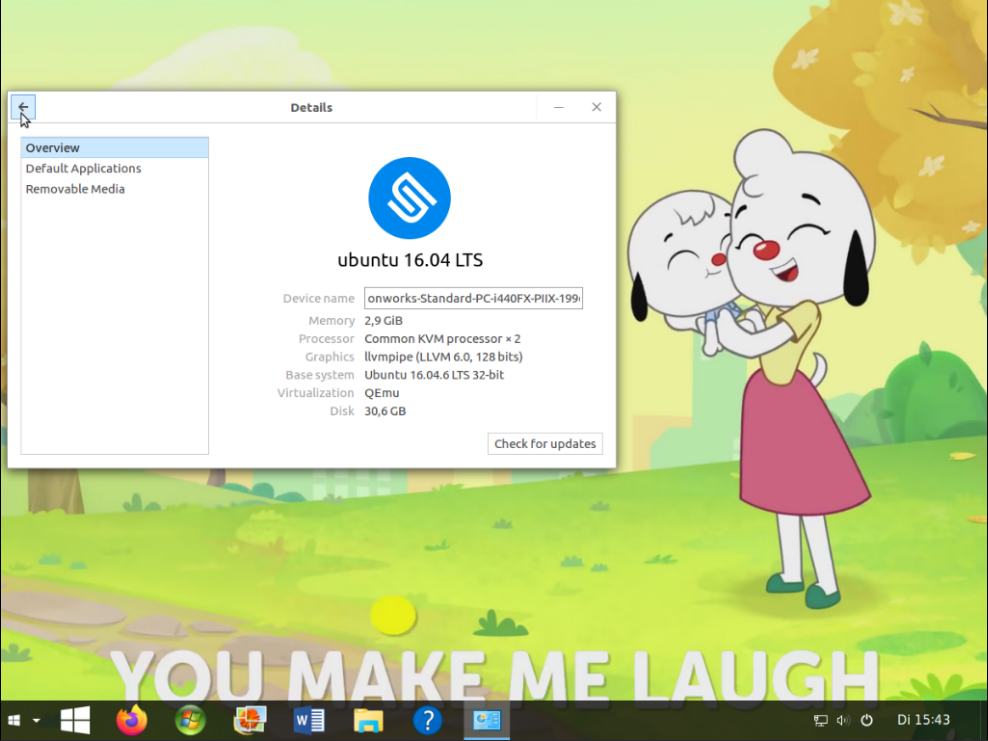Select Overview in the Details sidebar
The image size is (988, 741).
point(115,147)
